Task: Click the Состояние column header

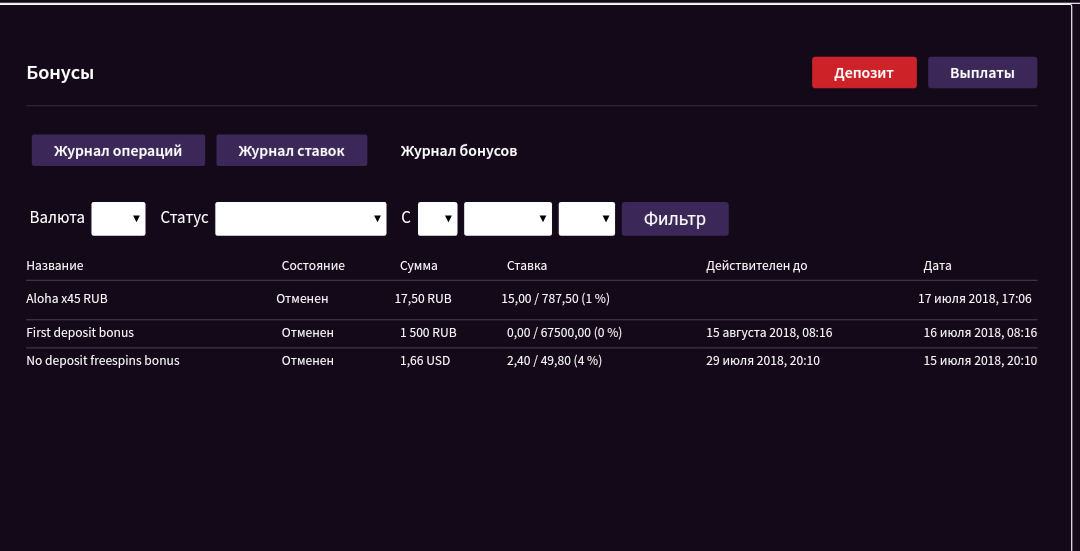Action: pyautogui.click(x=313, y=265)
